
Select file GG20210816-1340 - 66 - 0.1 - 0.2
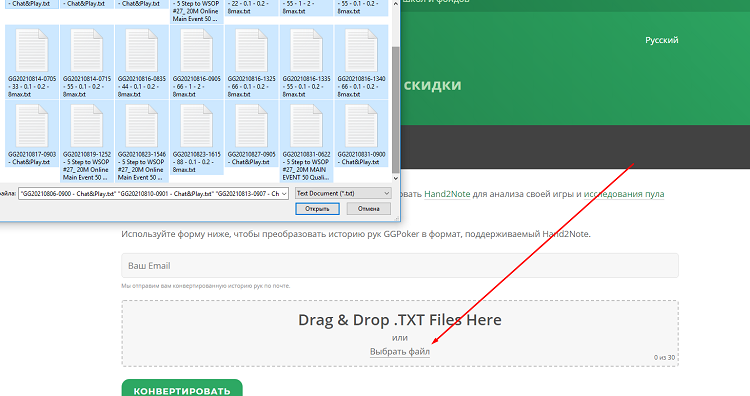click(x=362, y=62)
